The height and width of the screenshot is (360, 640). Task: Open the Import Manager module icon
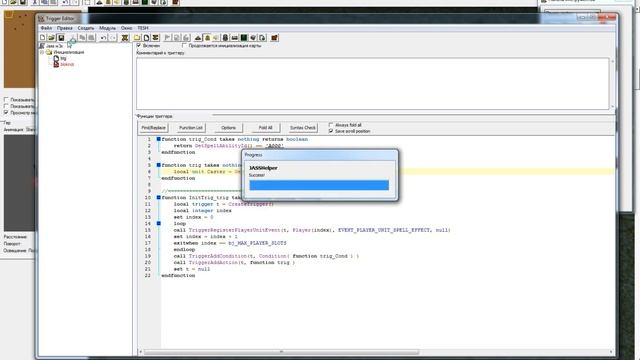point(262,38)
